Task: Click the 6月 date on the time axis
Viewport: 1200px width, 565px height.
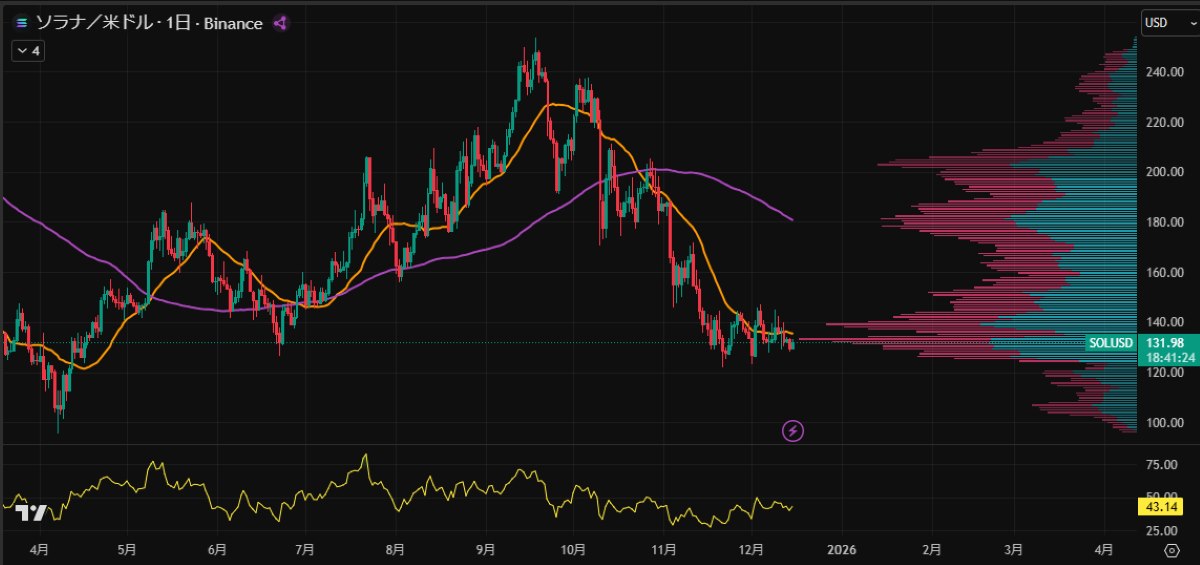Action: (216, 550)
